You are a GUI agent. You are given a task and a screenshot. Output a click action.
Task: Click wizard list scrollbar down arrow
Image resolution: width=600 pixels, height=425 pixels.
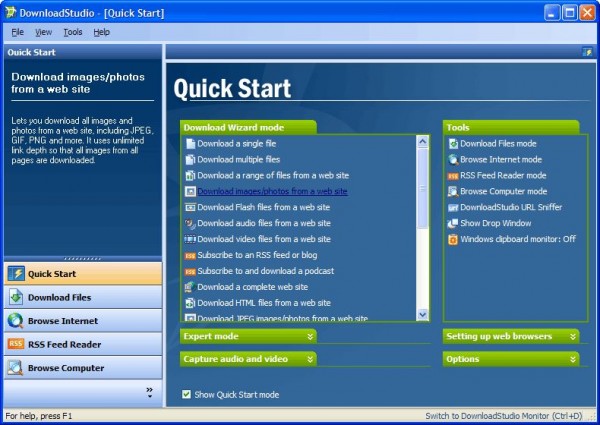[422, 314]
